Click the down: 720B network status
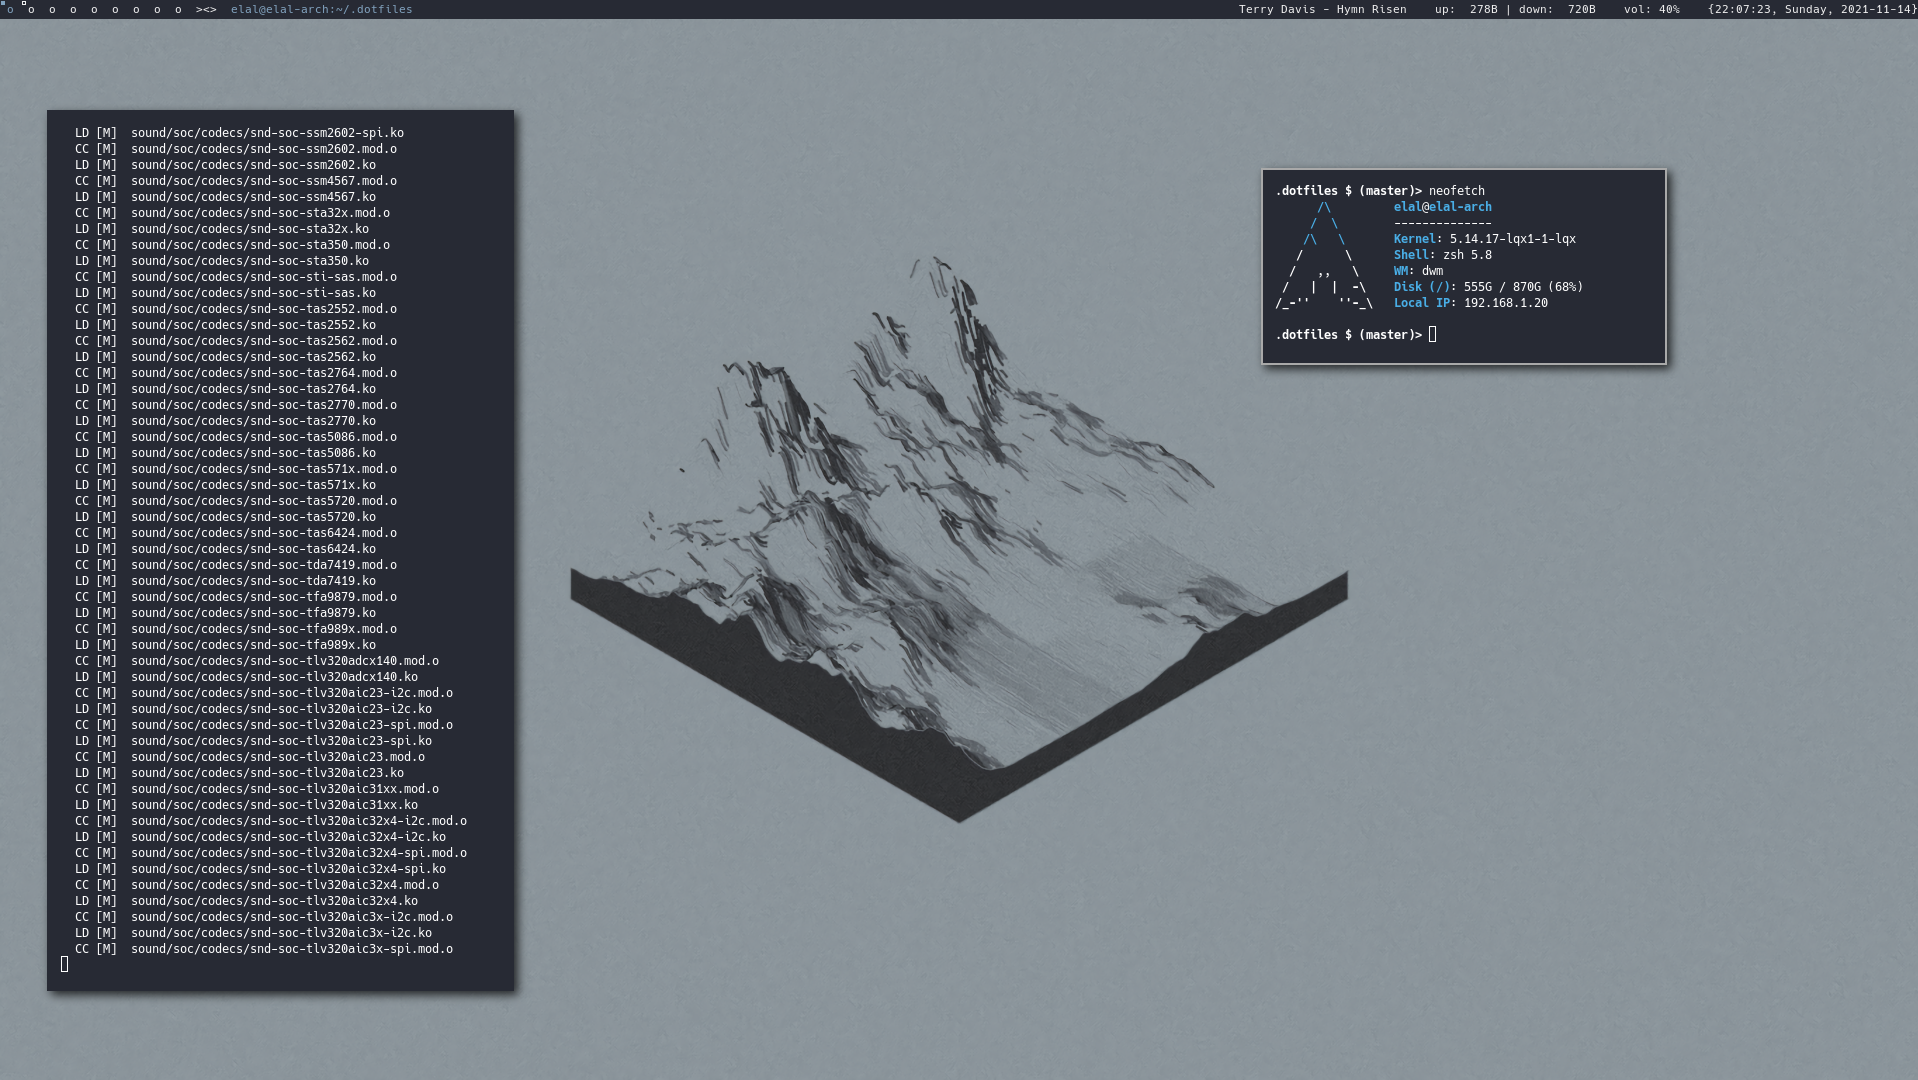 pyautogui.click(x=1555, y=9)
